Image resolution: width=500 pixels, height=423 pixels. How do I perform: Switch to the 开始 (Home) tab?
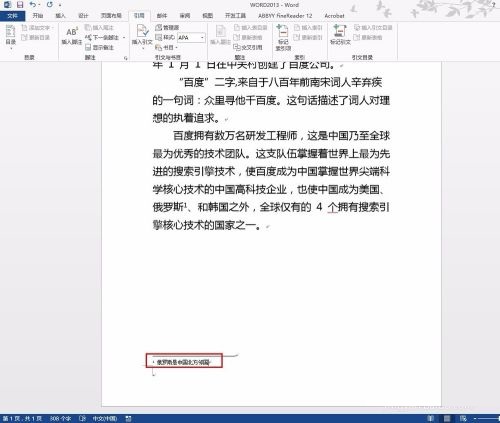38,16
